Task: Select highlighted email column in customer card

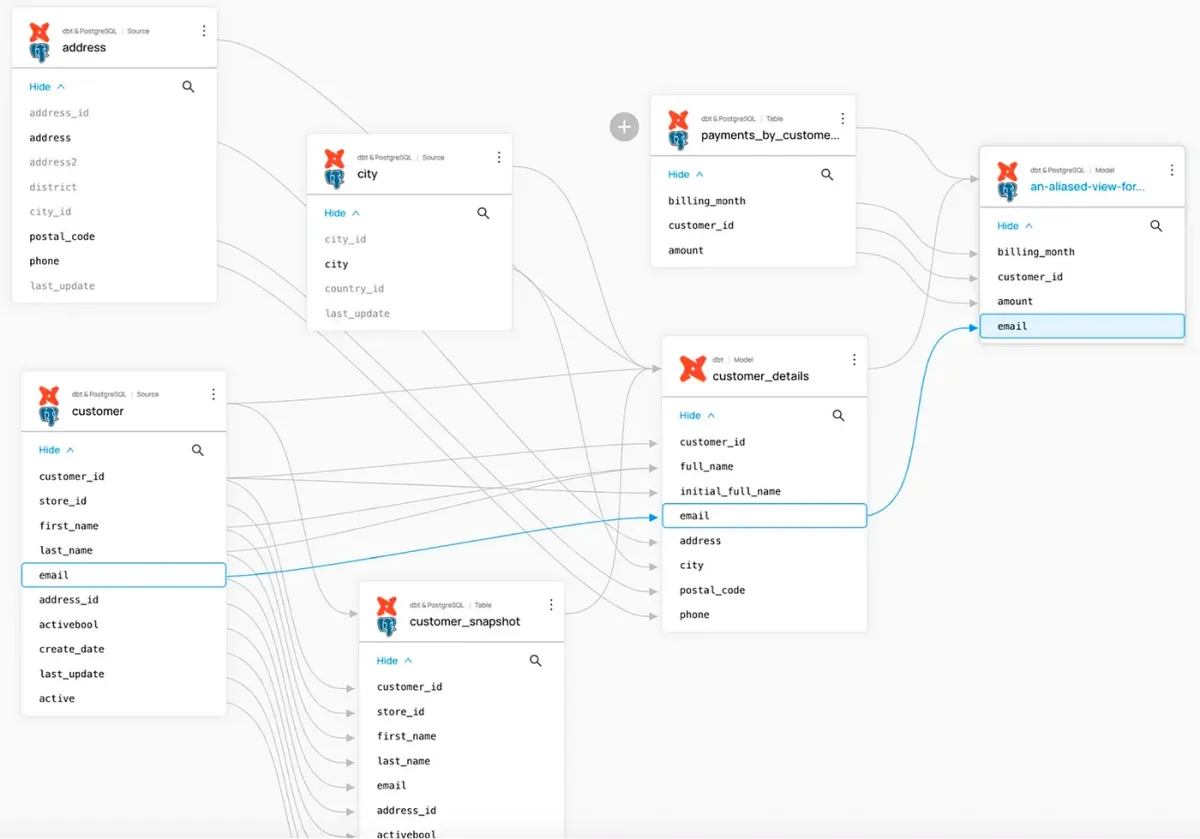Action: 124,575
